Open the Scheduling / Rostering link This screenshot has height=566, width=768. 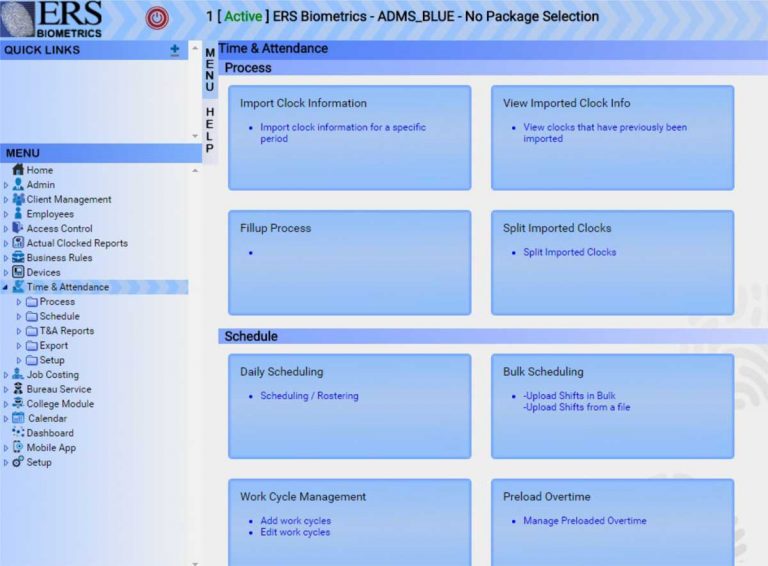(309, 396)
